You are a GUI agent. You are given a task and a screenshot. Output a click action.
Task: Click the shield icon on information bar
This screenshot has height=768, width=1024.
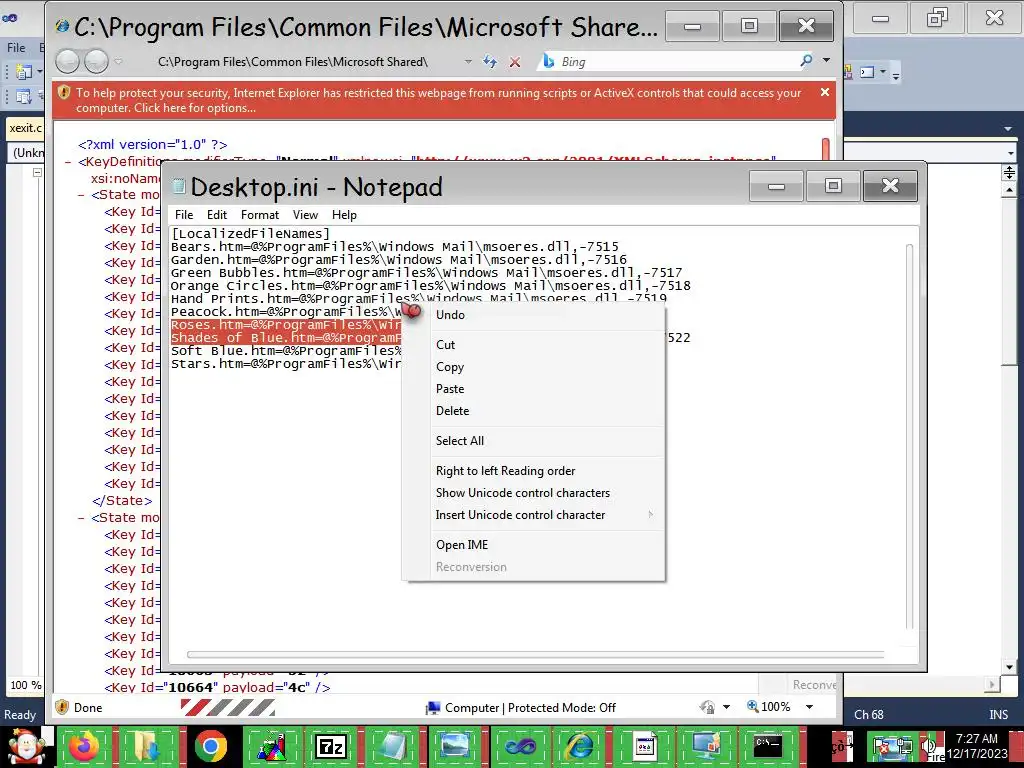click(63, 92)
